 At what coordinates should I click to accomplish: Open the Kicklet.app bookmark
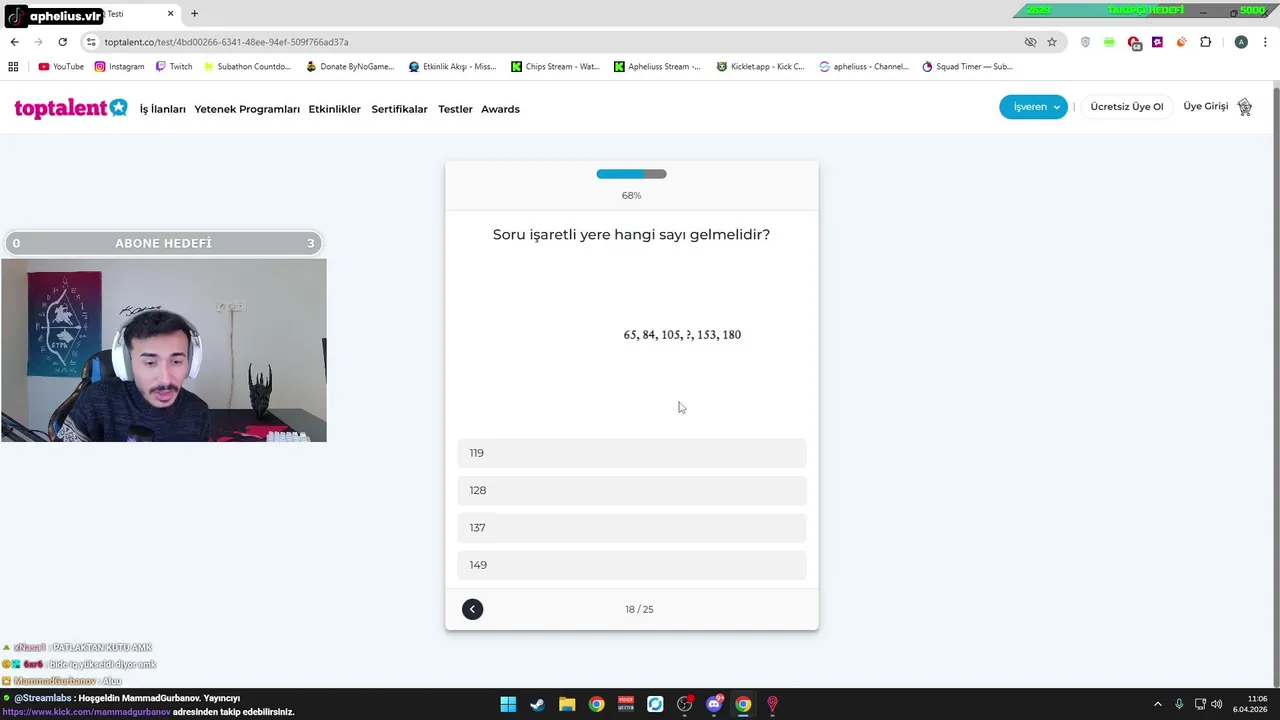760,67
